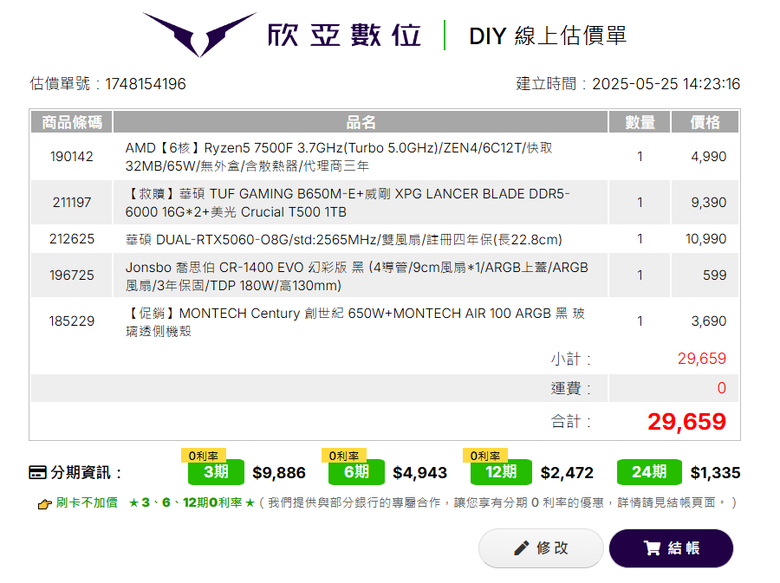This screenshot has width=780, height=583.
Task: Click the quantity 1 in the RTX5060 row
Action: coord(640,239)
